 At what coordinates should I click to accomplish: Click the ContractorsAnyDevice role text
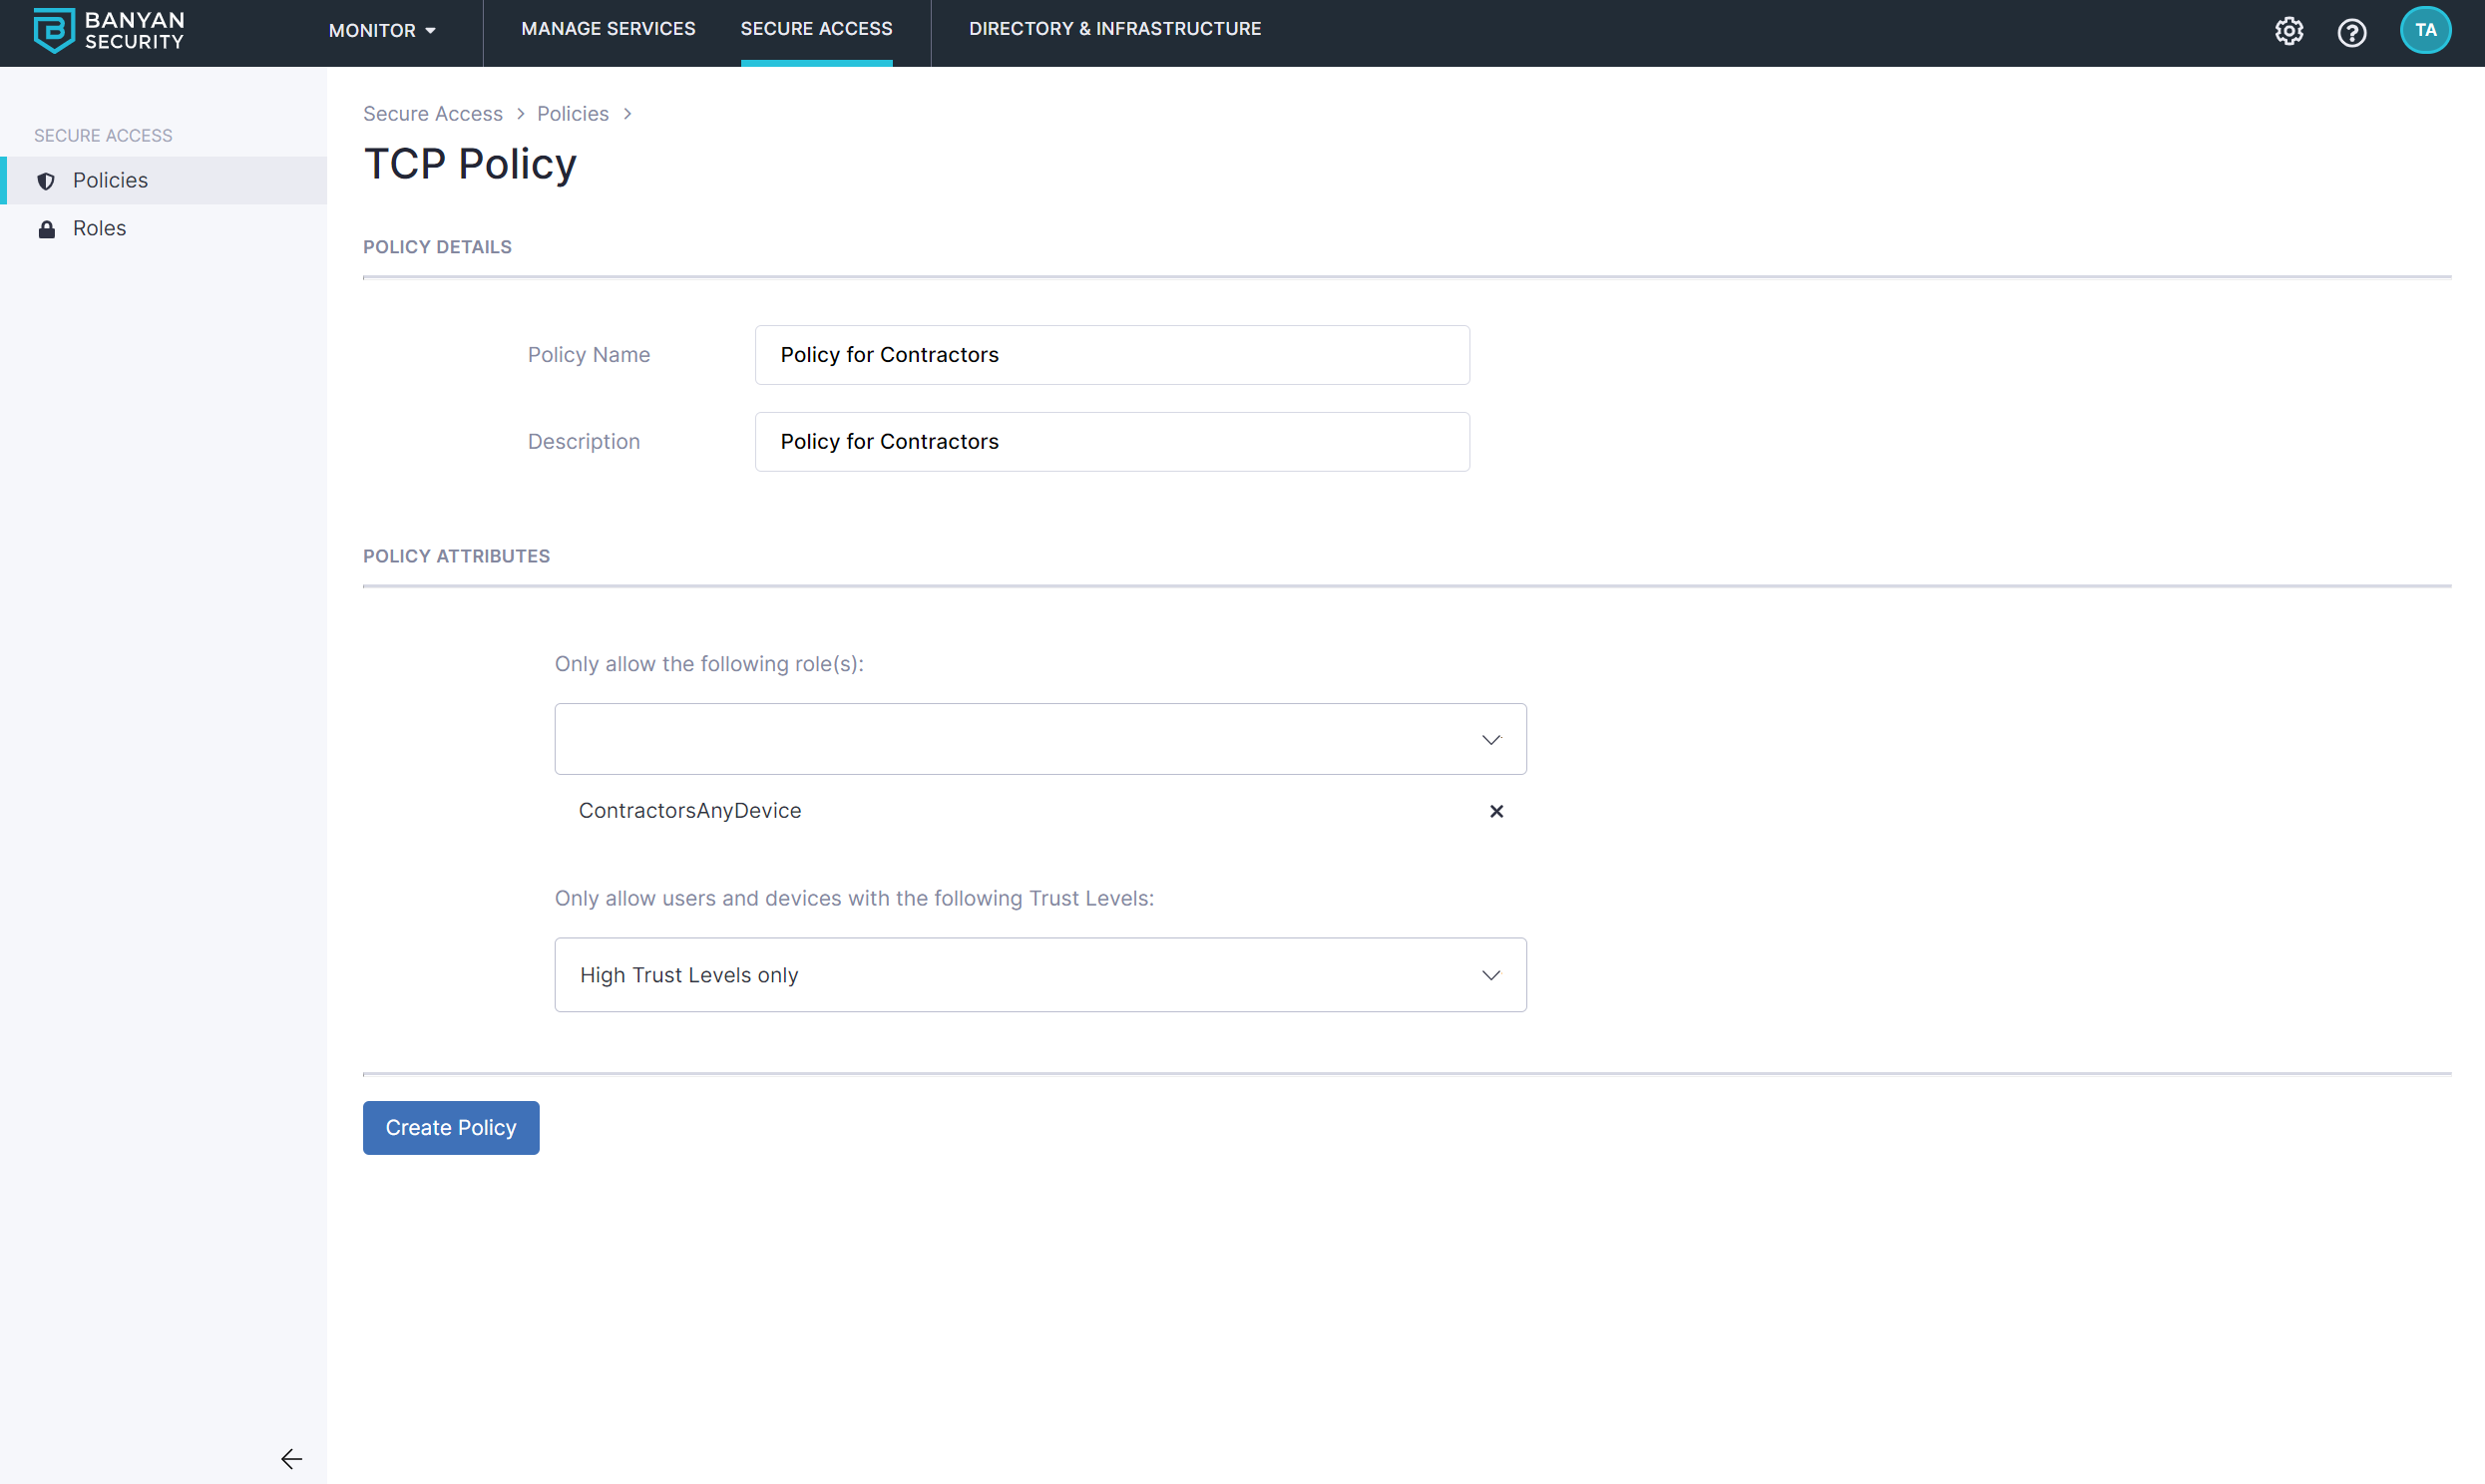click(x=690, y=811)
